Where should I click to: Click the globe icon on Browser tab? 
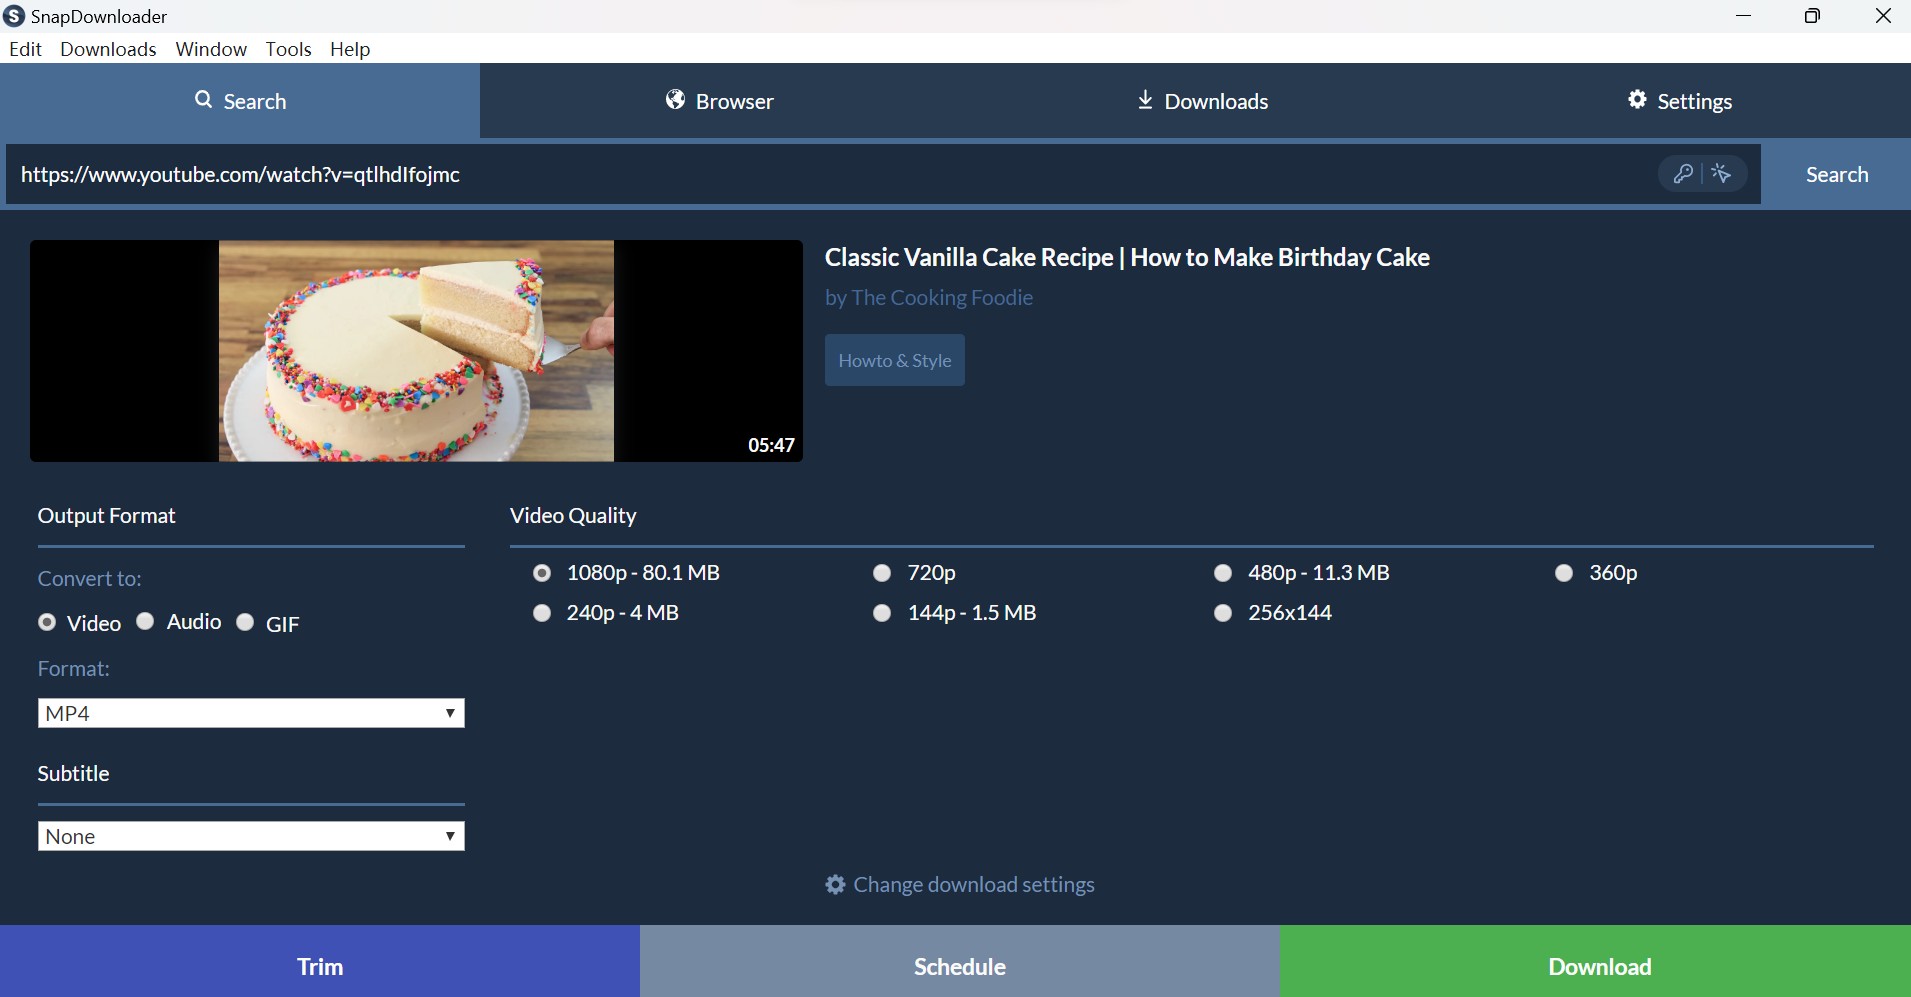pyautogui.click(x=676, y=100)
